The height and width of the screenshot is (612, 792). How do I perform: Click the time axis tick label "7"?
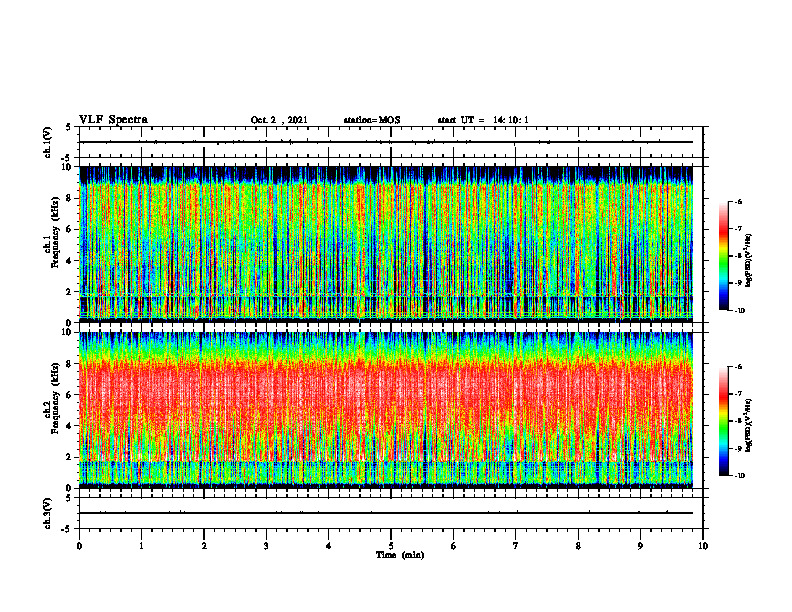(516, 546)
